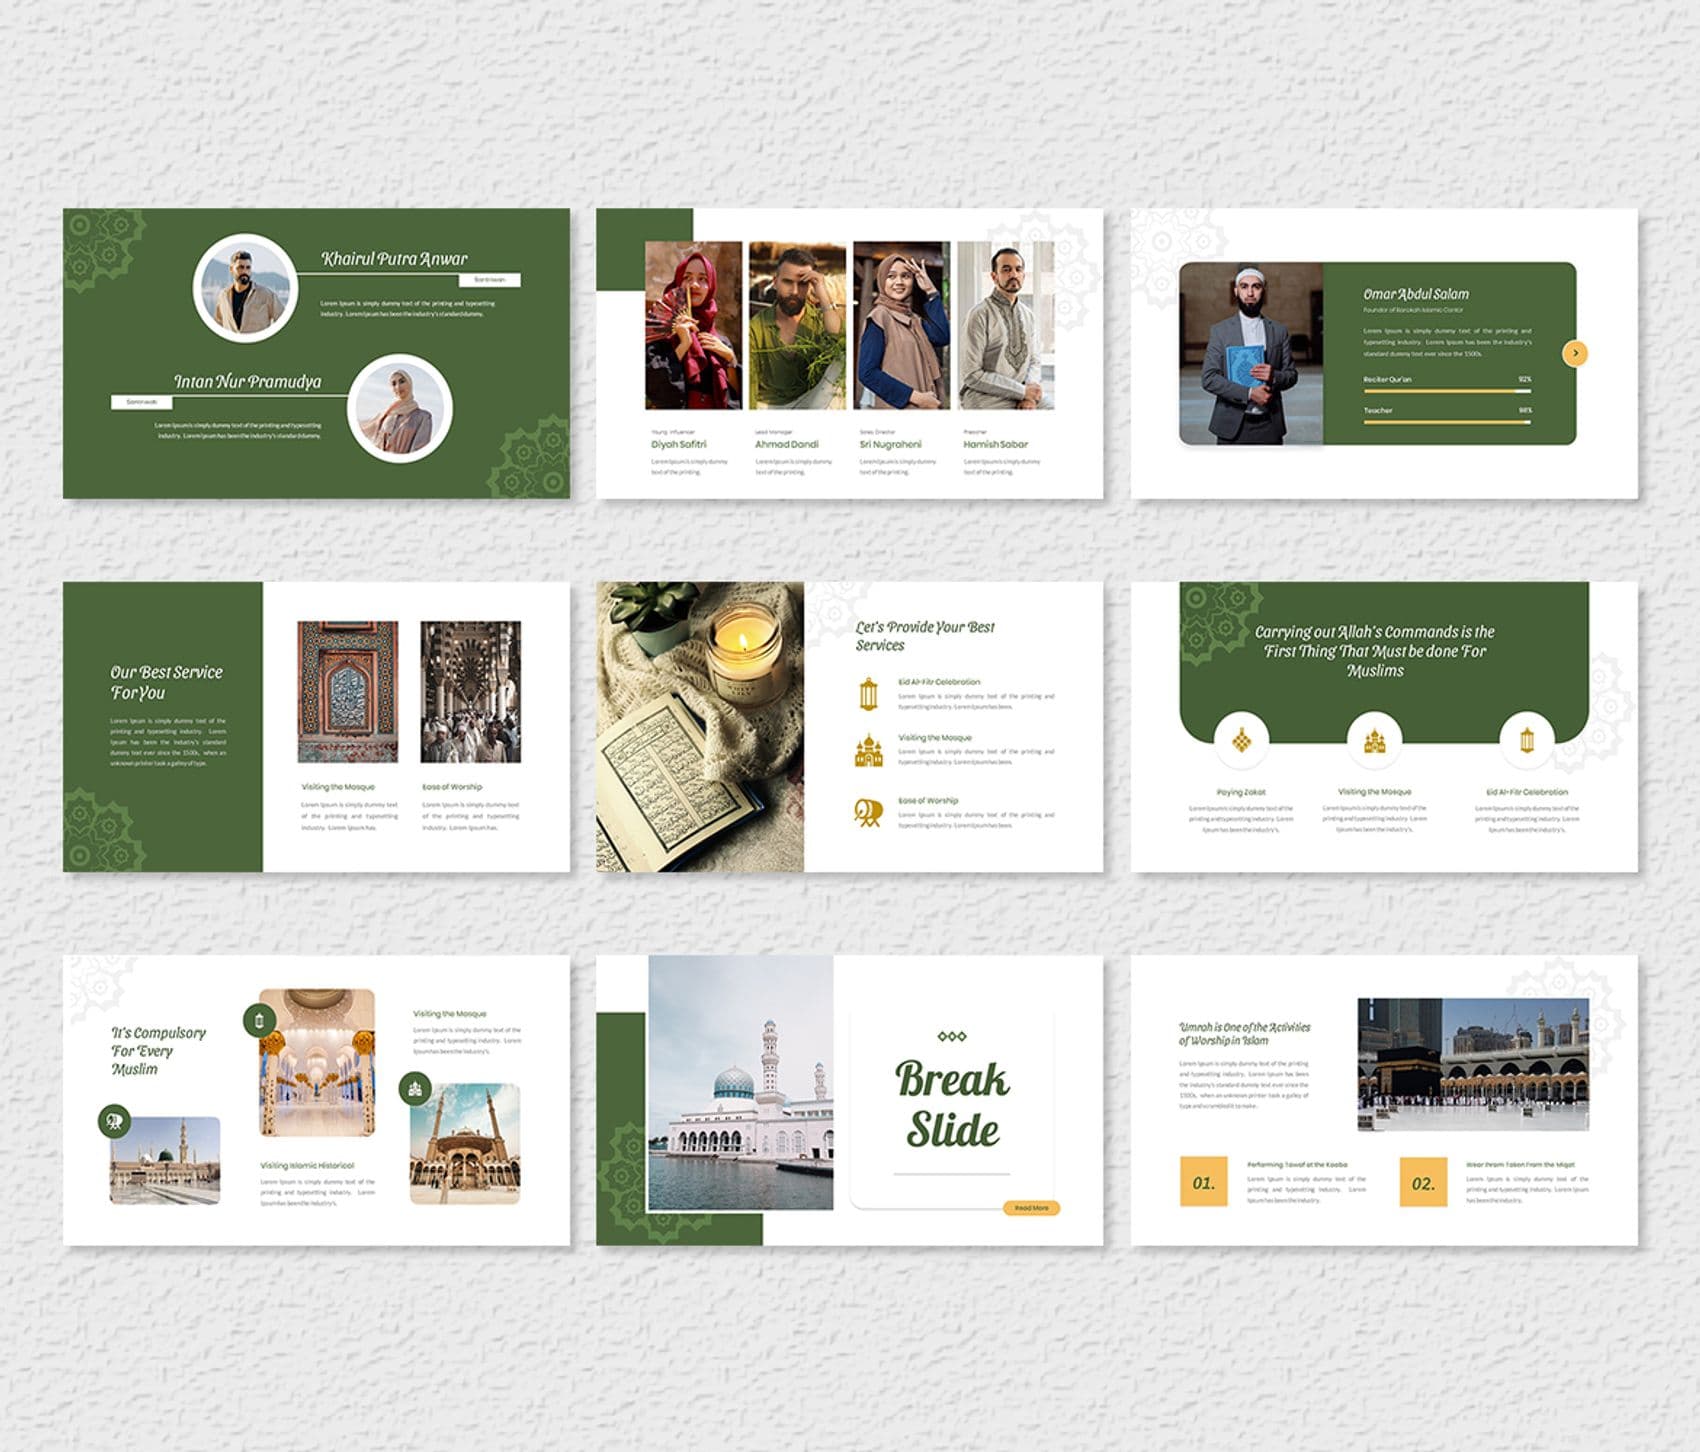Image resolution: width=1700 pixels, height=1452 pixels.
Task: Select the "Let's Provide Your Best Services" heading
Action: 925,636
